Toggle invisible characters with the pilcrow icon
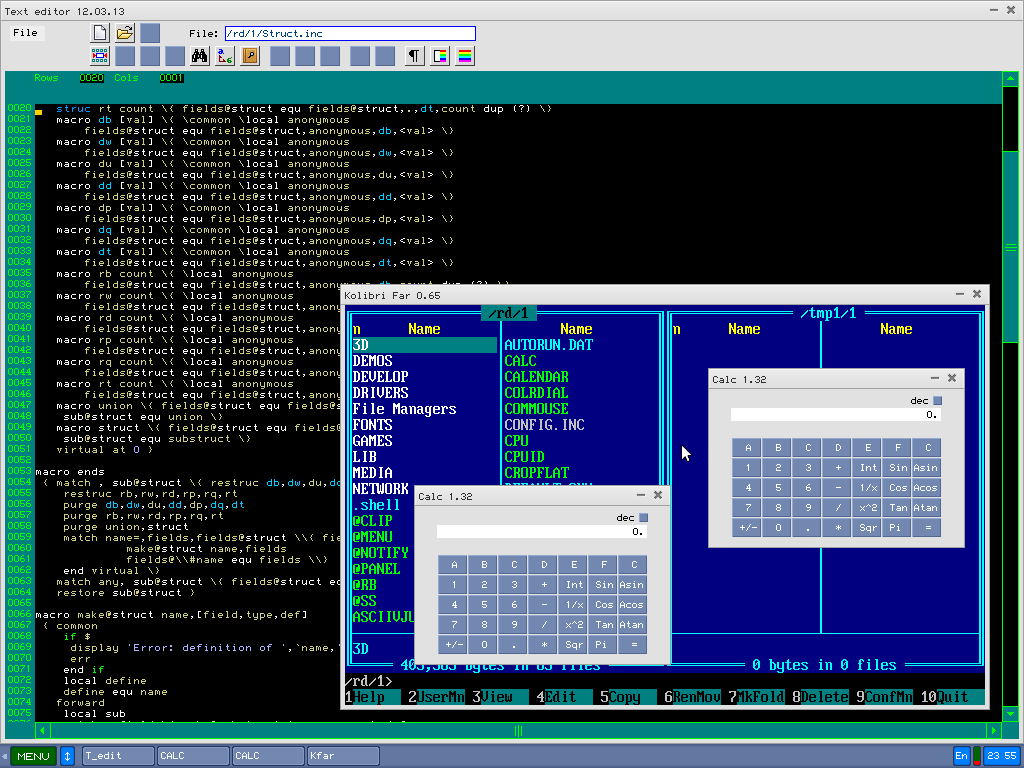This screenshot has height=768, width=1024. [x=414, y=56]
